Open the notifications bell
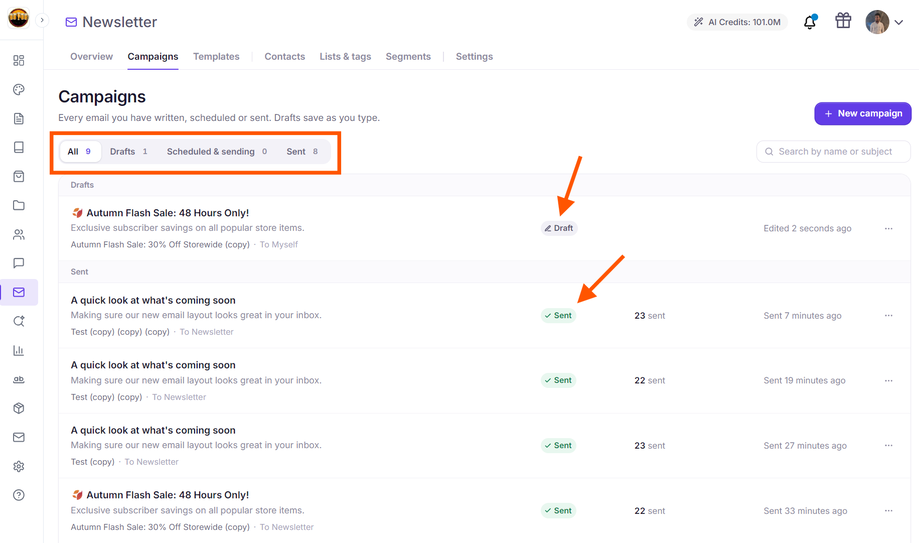The height and width of the screenshot is (543, 919). pyautogui.click(x=810, y=22)
